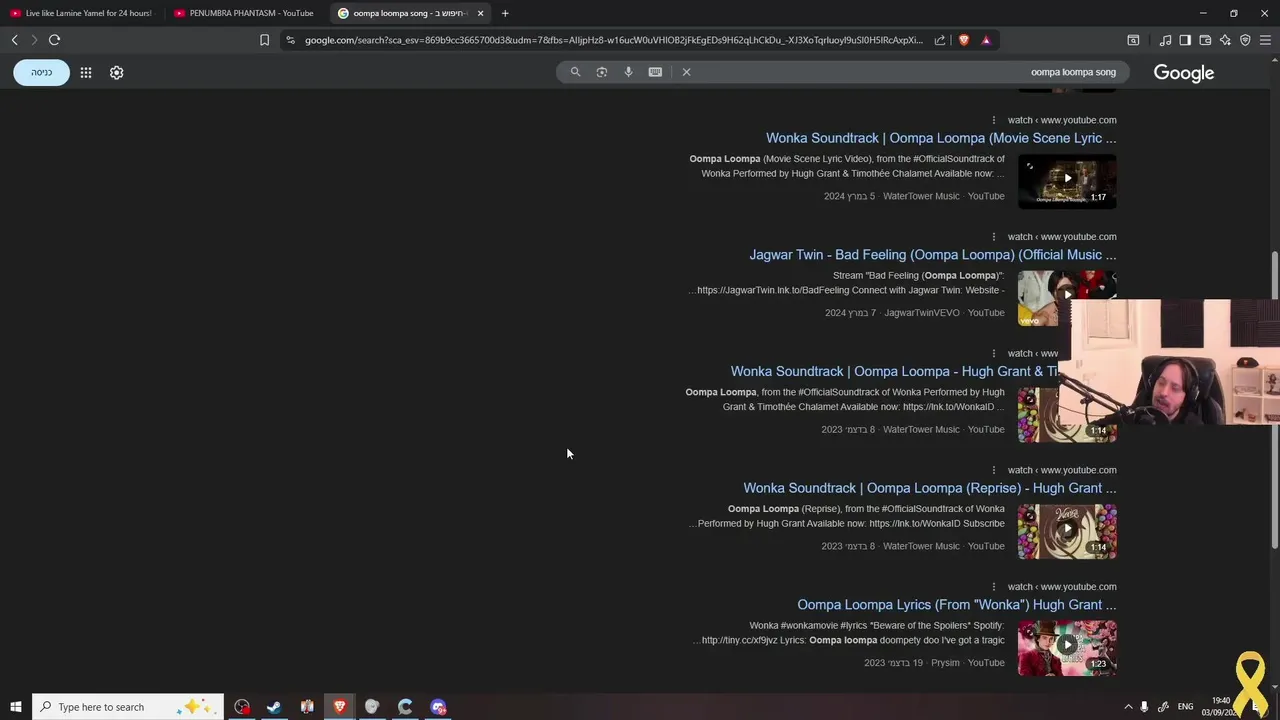The image size is (1280, 720).
Task: Open Steam from the taskbar
Action: click(x=274, y=707)
